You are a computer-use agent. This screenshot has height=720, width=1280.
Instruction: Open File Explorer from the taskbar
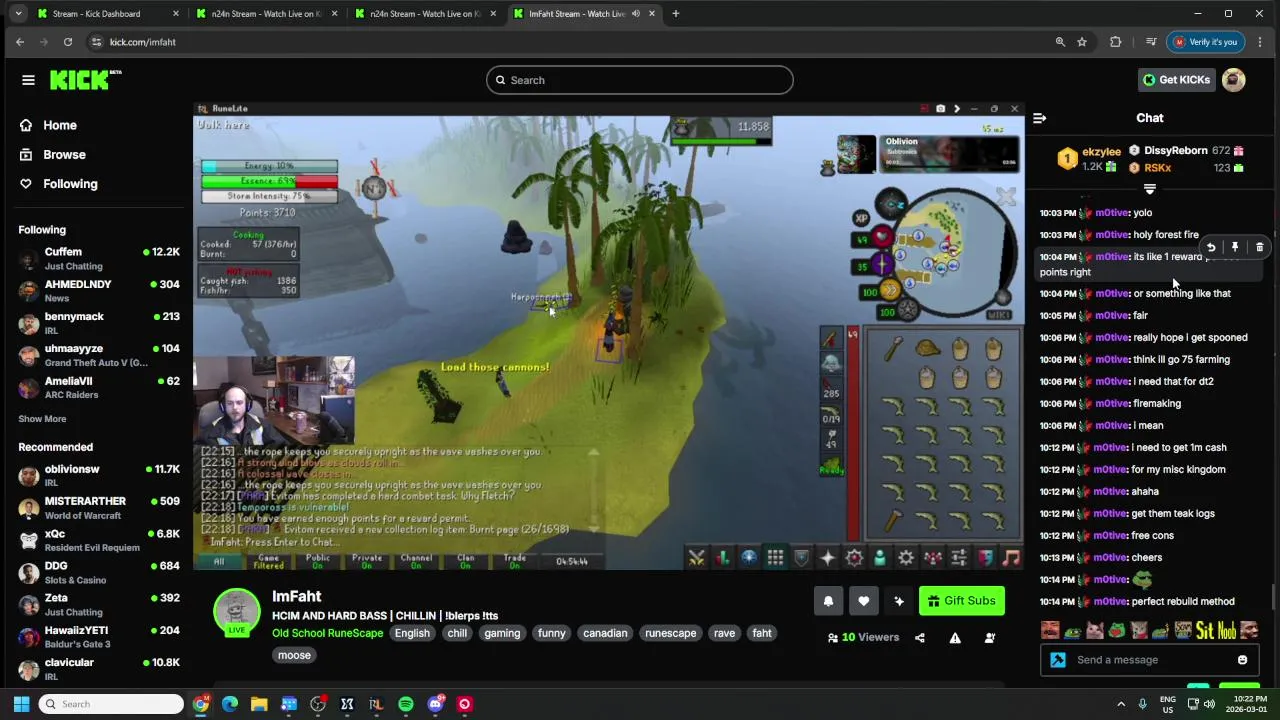tap(259, 704)
